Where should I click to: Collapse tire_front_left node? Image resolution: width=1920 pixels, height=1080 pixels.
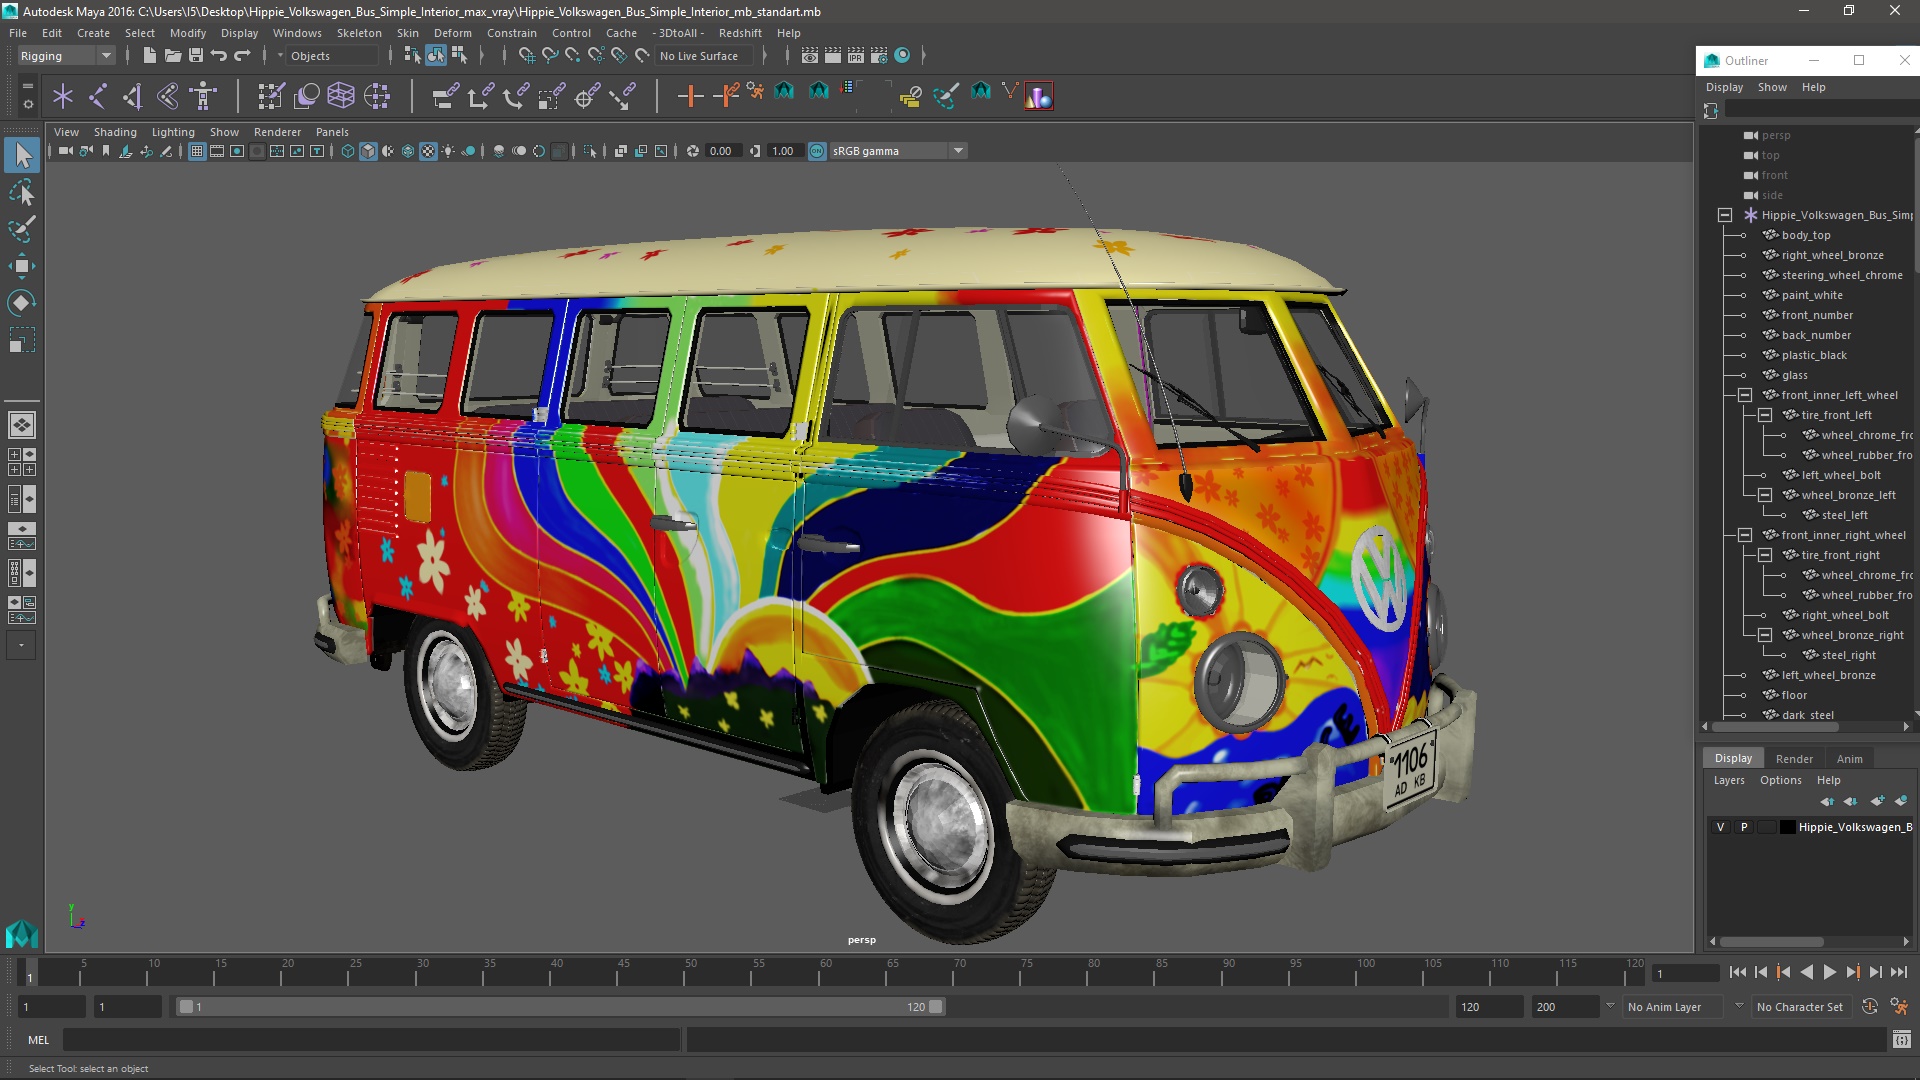pos(1765,415)
